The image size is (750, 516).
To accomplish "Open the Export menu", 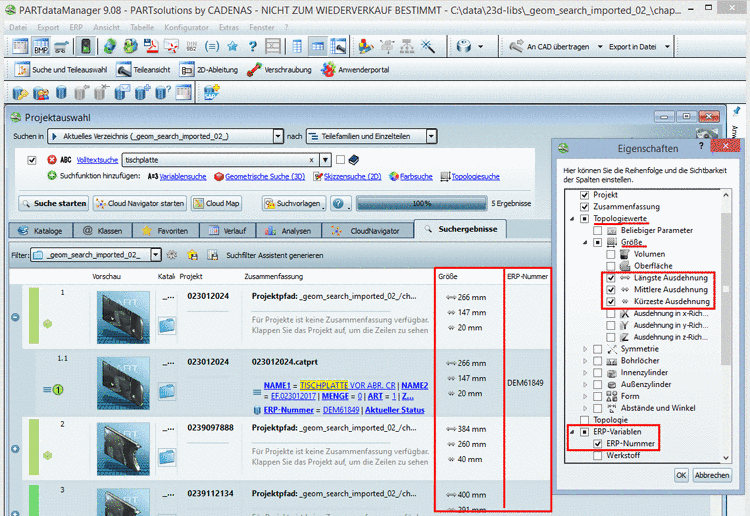I will coord(48,27).
